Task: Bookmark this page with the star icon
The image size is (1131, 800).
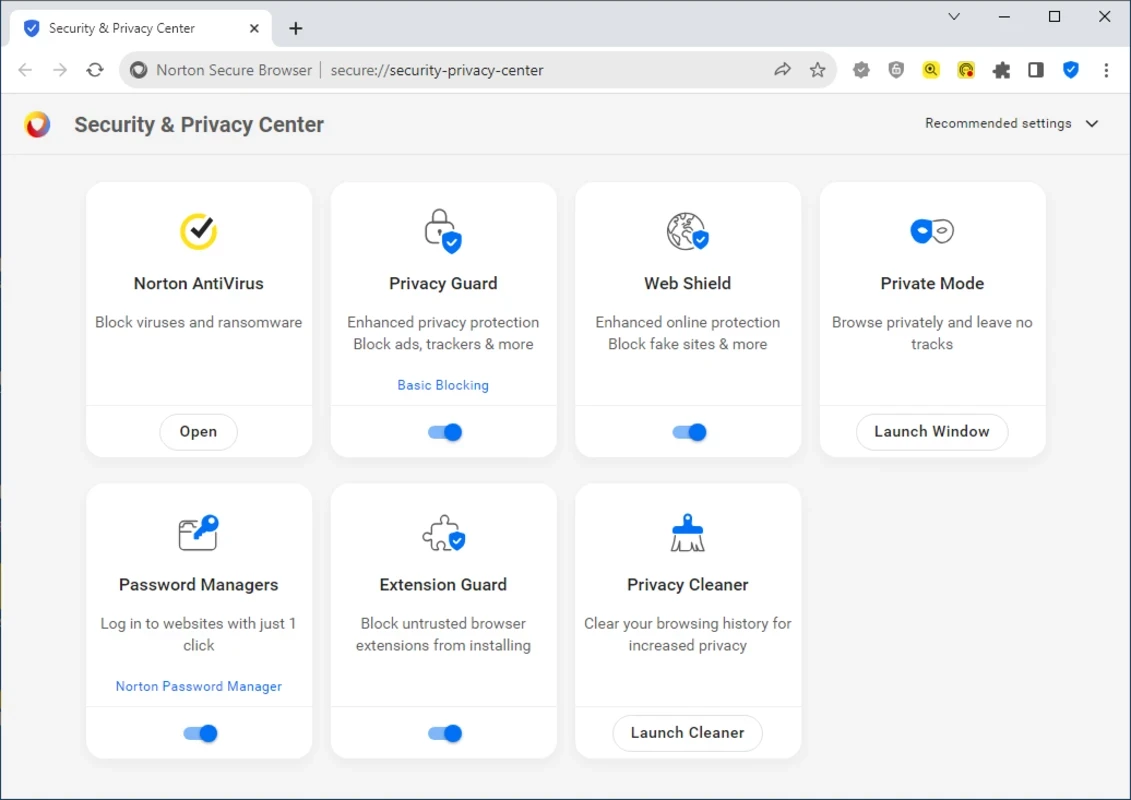Action: tap(817, 70)
